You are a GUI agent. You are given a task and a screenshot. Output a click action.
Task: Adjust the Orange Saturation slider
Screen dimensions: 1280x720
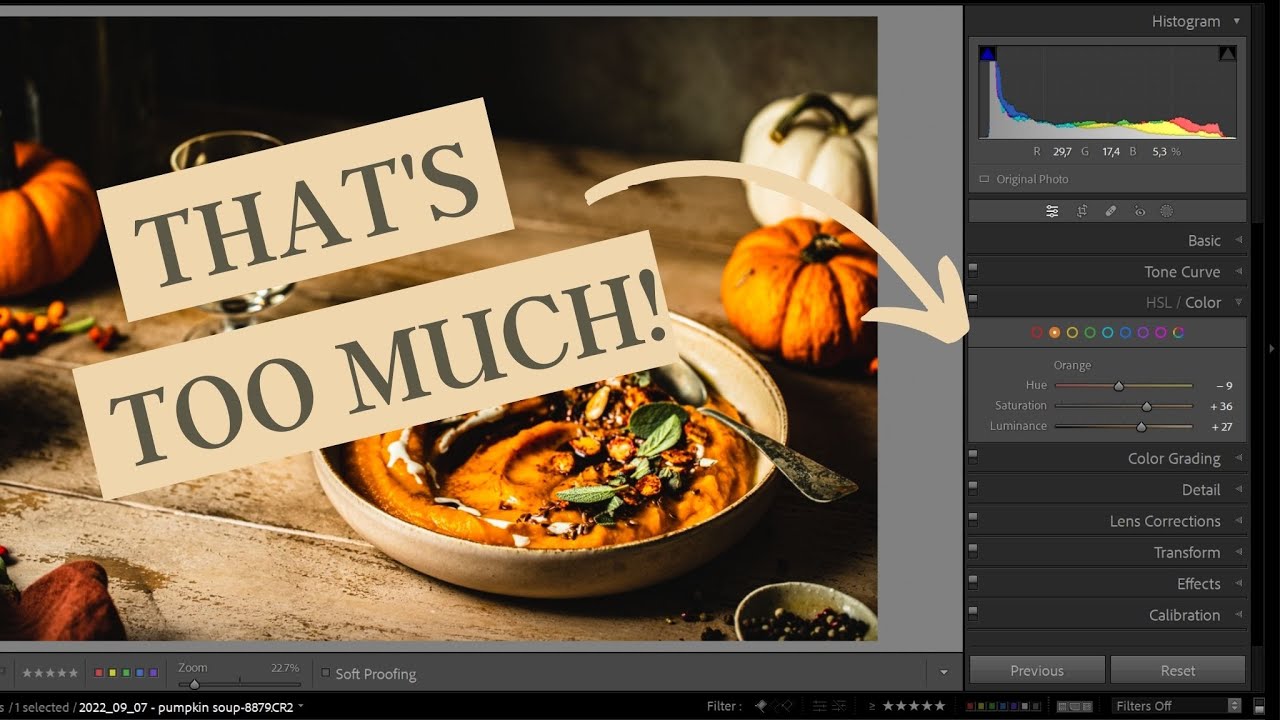tap(1146, 406)
